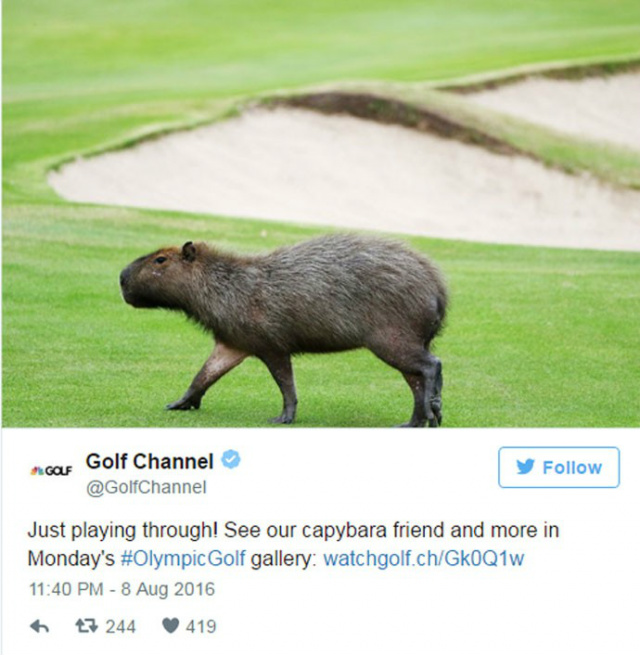Click the blue verified badge
Viewport: 640px width, 655px height.
(x=231, y=460)
